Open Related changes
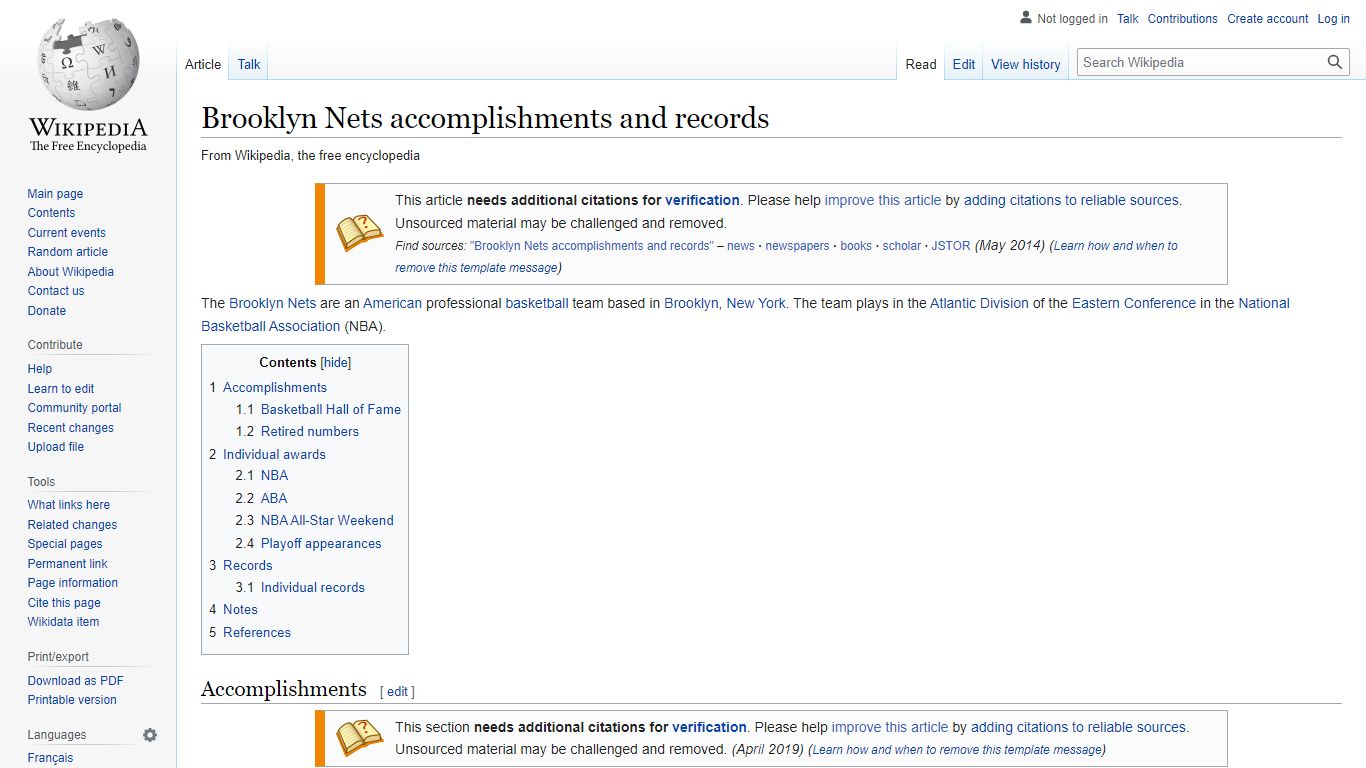Screen dimensions: 1366x768 click(72, 525)
